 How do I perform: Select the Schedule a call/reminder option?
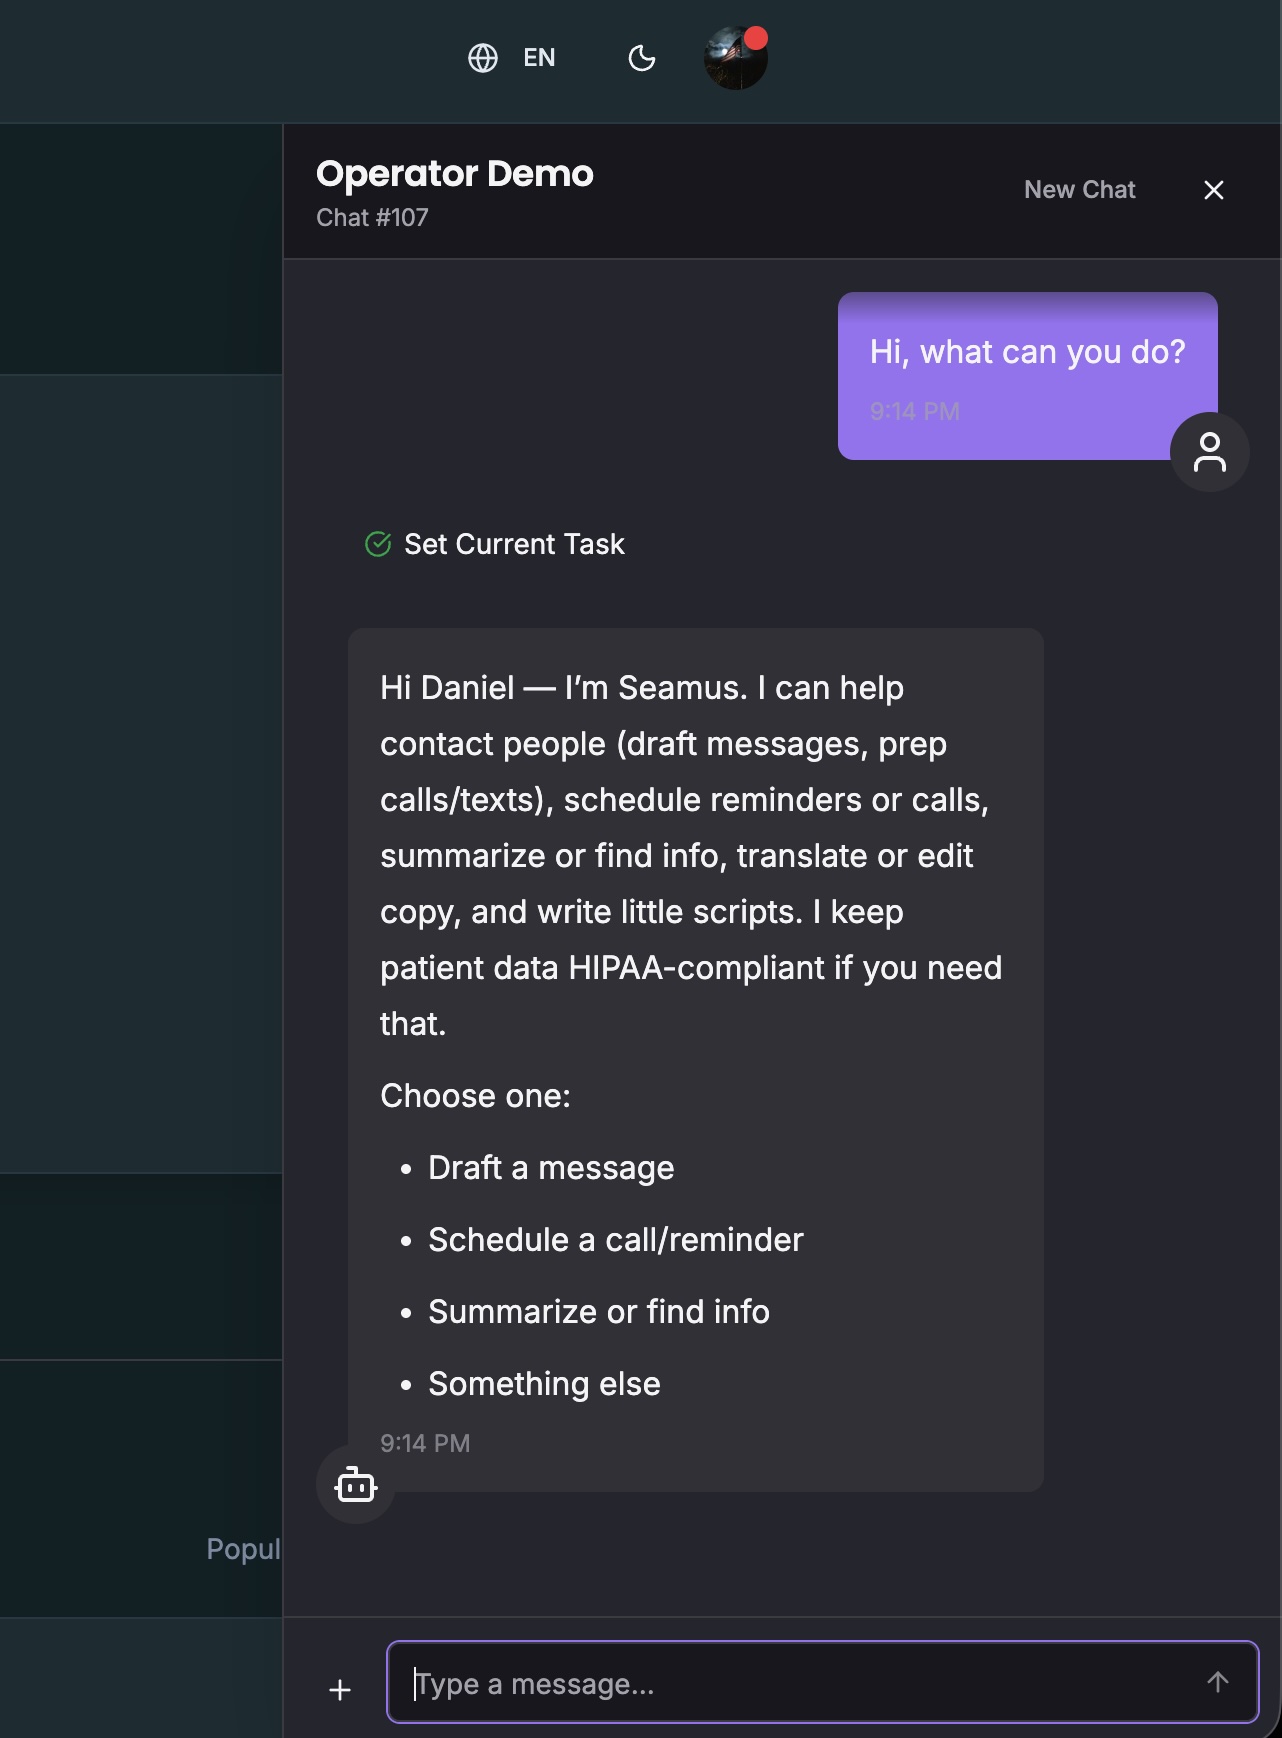pos(615,1239)
